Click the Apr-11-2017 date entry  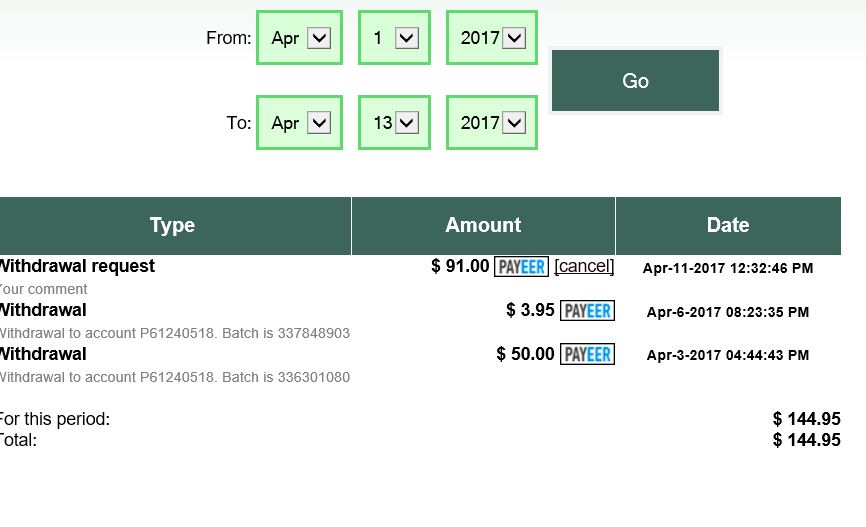point(728,268)
